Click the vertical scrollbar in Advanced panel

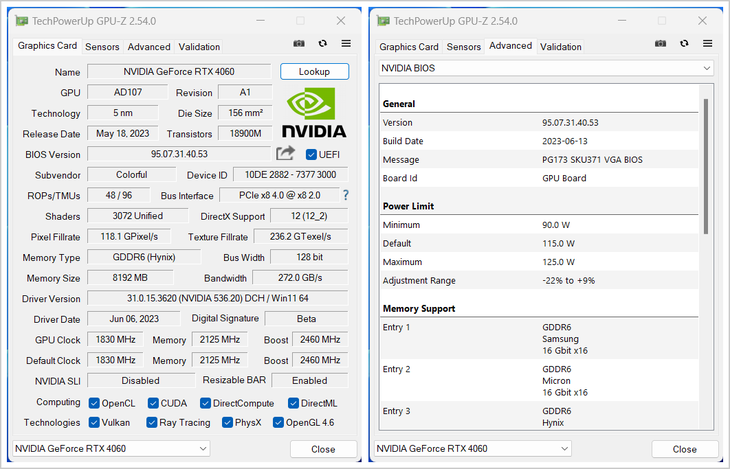click(706, 170)
